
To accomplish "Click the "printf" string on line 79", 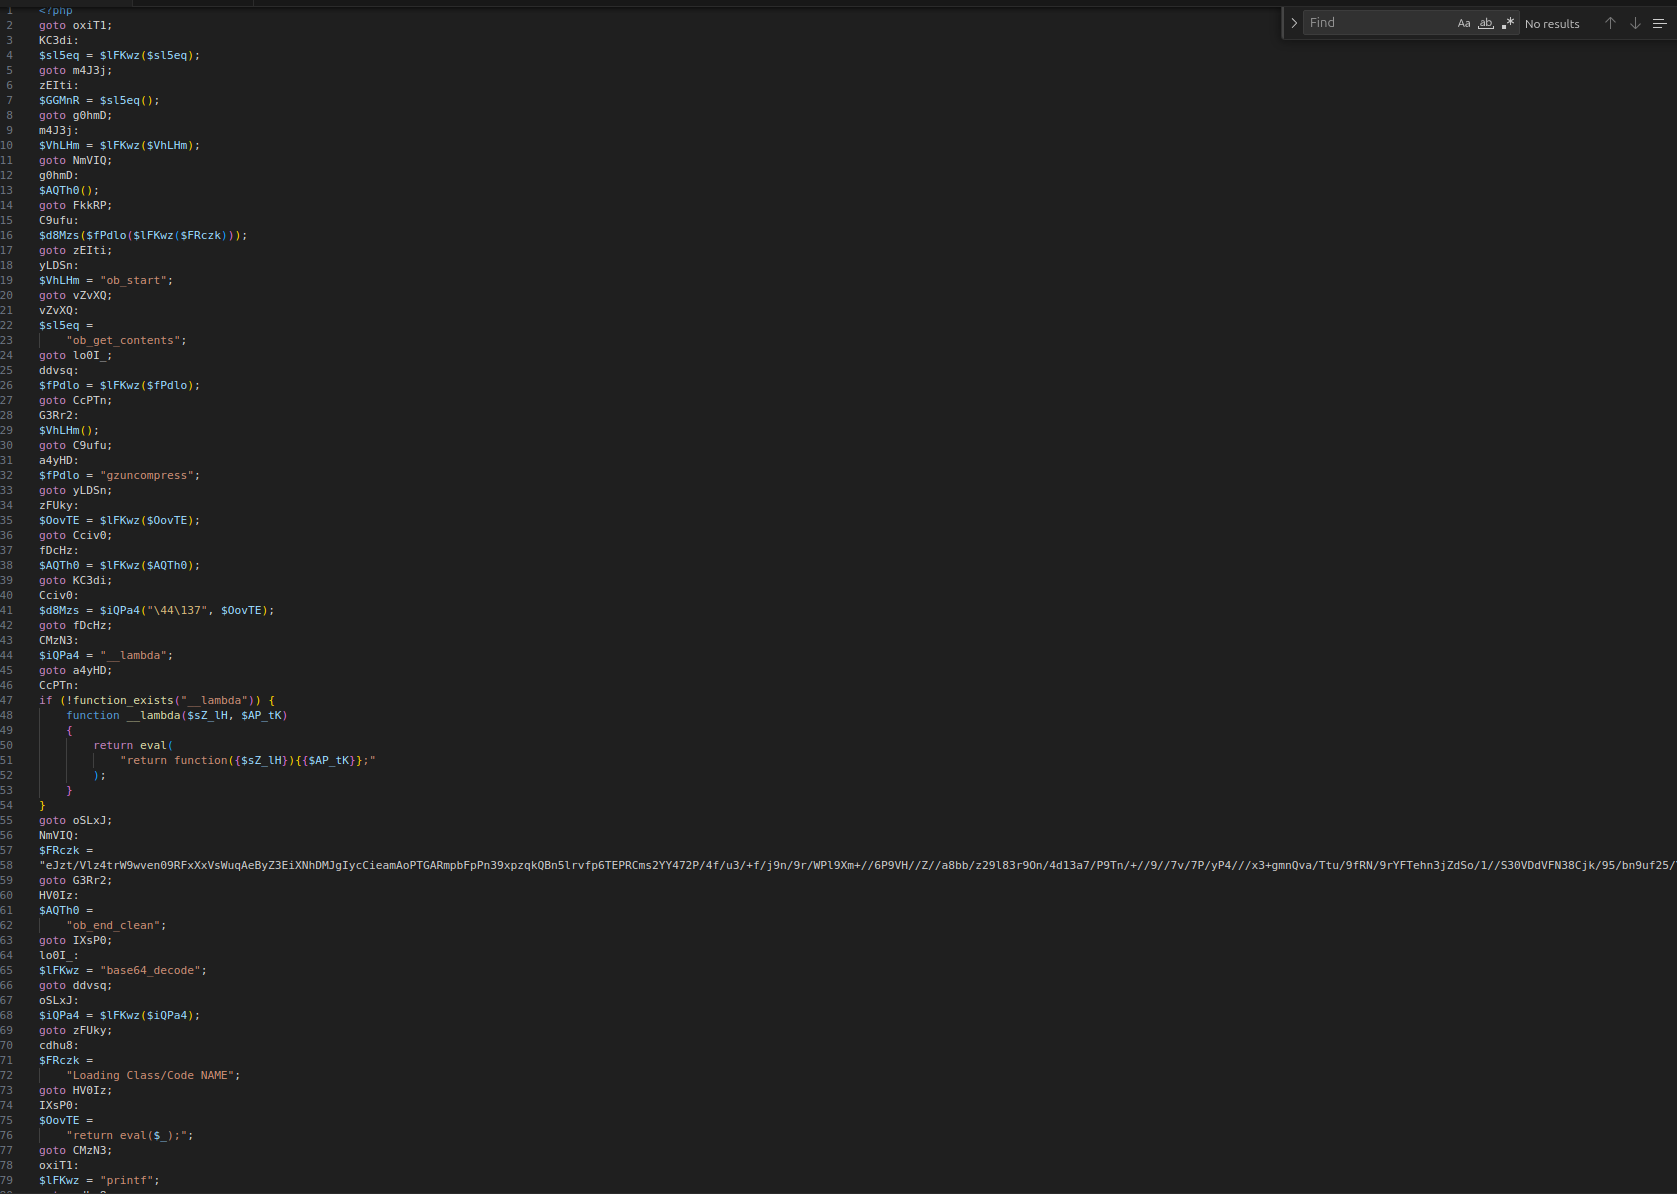I will click(x=128, y=1180).
